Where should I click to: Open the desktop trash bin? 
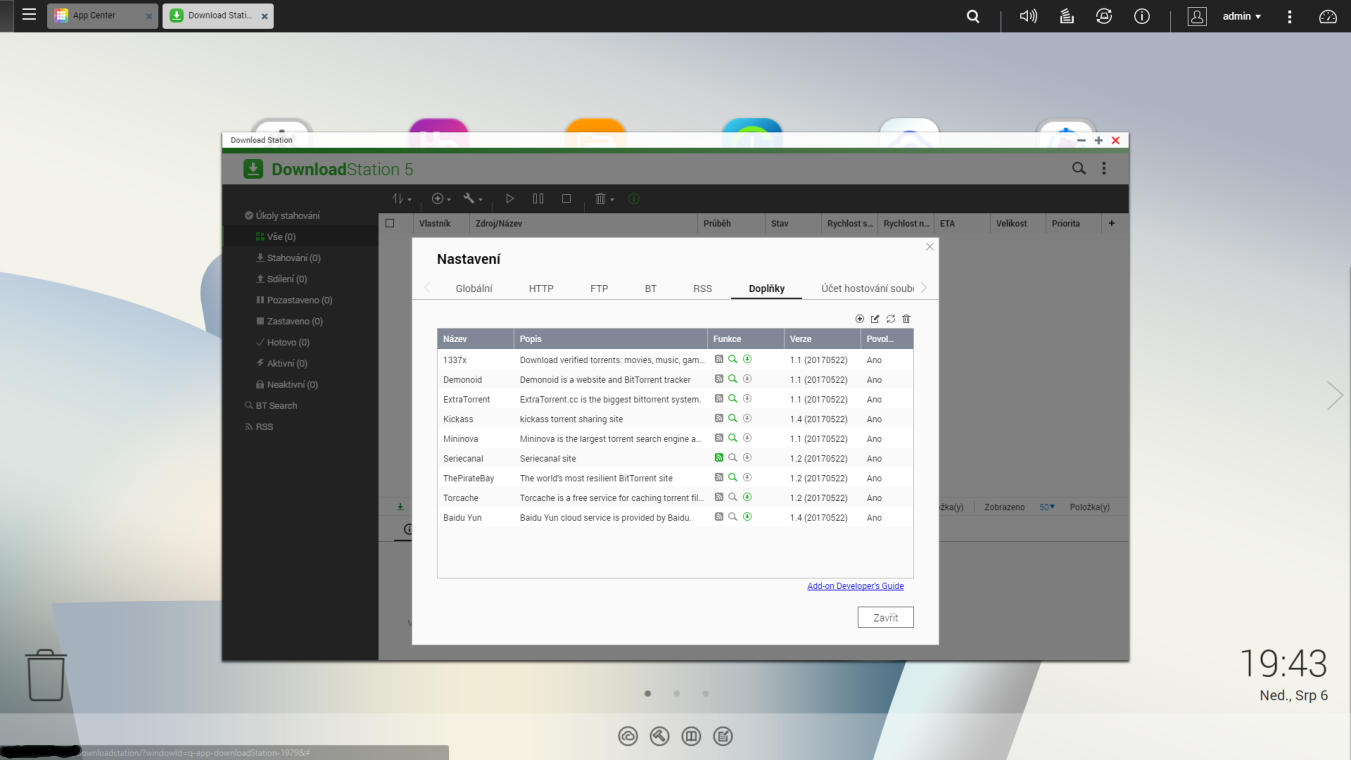pyautogui.click(x=46, y=675)
